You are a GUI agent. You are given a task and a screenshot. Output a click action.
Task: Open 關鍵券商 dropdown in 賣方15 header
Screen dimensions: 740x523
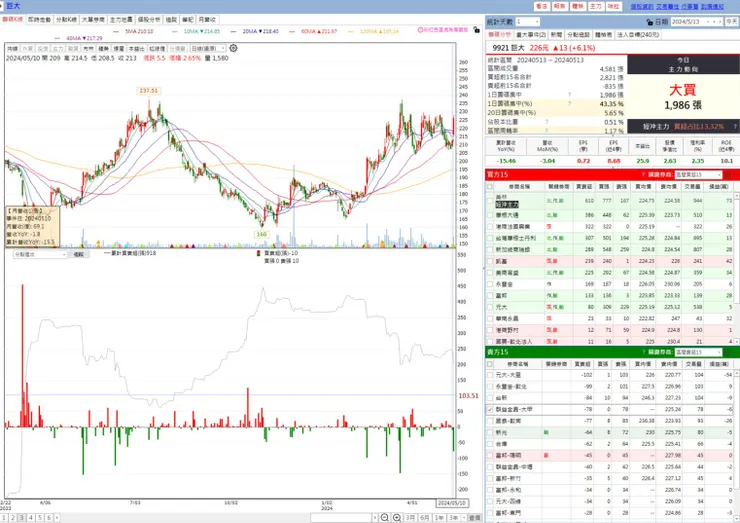coord(698,352)
